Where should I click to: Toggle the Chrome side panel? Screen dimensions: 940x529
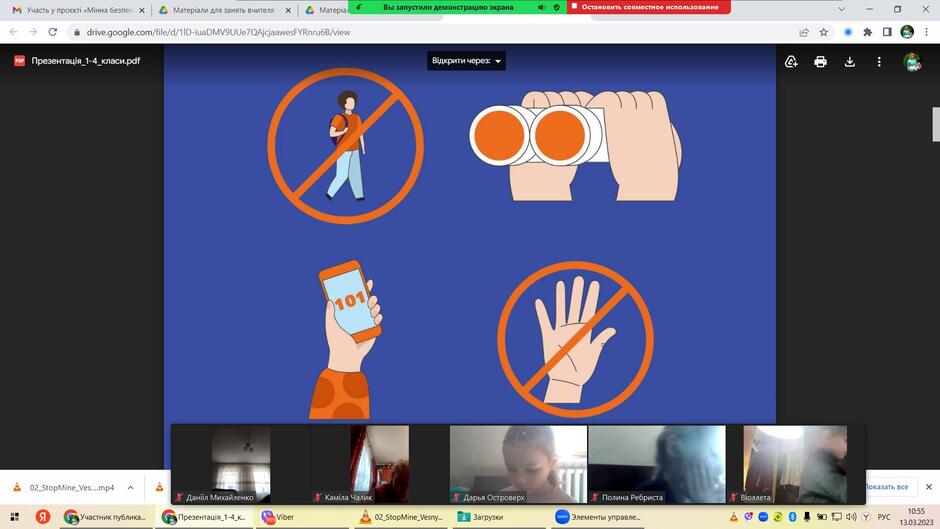click(x=887, y=32)
